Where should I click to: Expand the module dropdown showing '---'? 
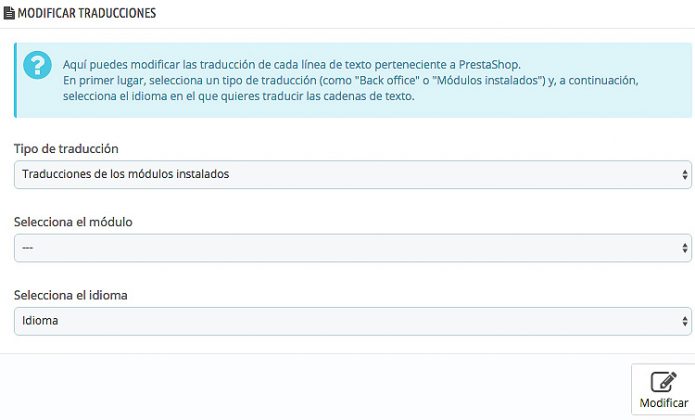coord(350,247)
